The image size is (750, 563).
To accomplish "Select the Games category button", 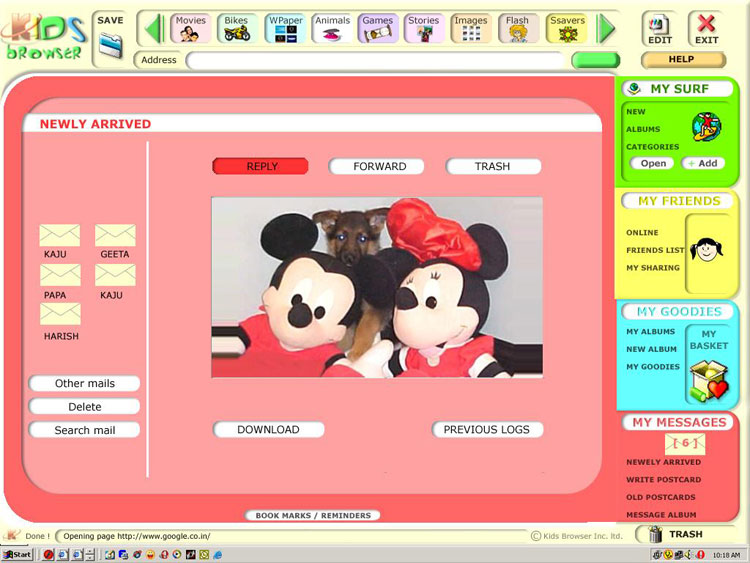I will (378, 28).
